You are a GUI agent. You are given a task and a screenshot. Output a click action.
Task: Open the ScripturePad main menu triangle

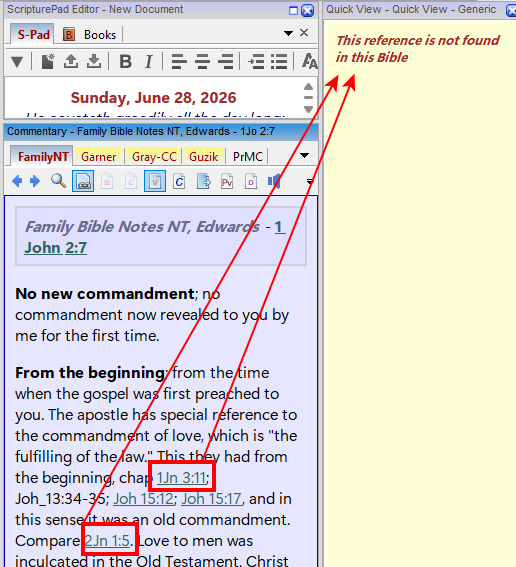[17, 61]
